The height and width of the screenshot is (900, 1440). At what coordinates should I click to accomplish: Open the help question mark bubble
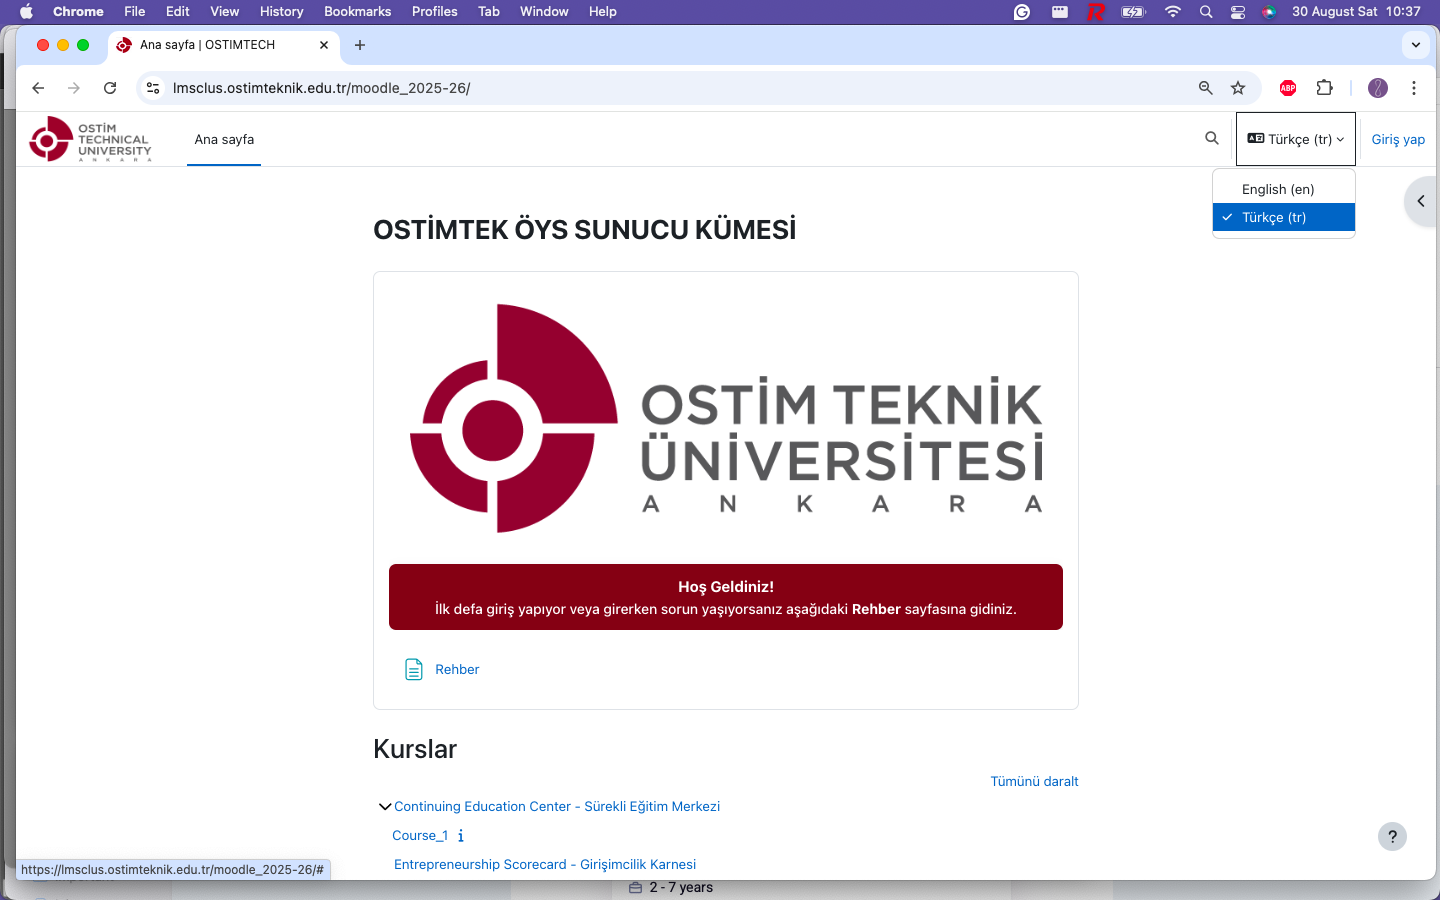click(x=1392, y=836)
